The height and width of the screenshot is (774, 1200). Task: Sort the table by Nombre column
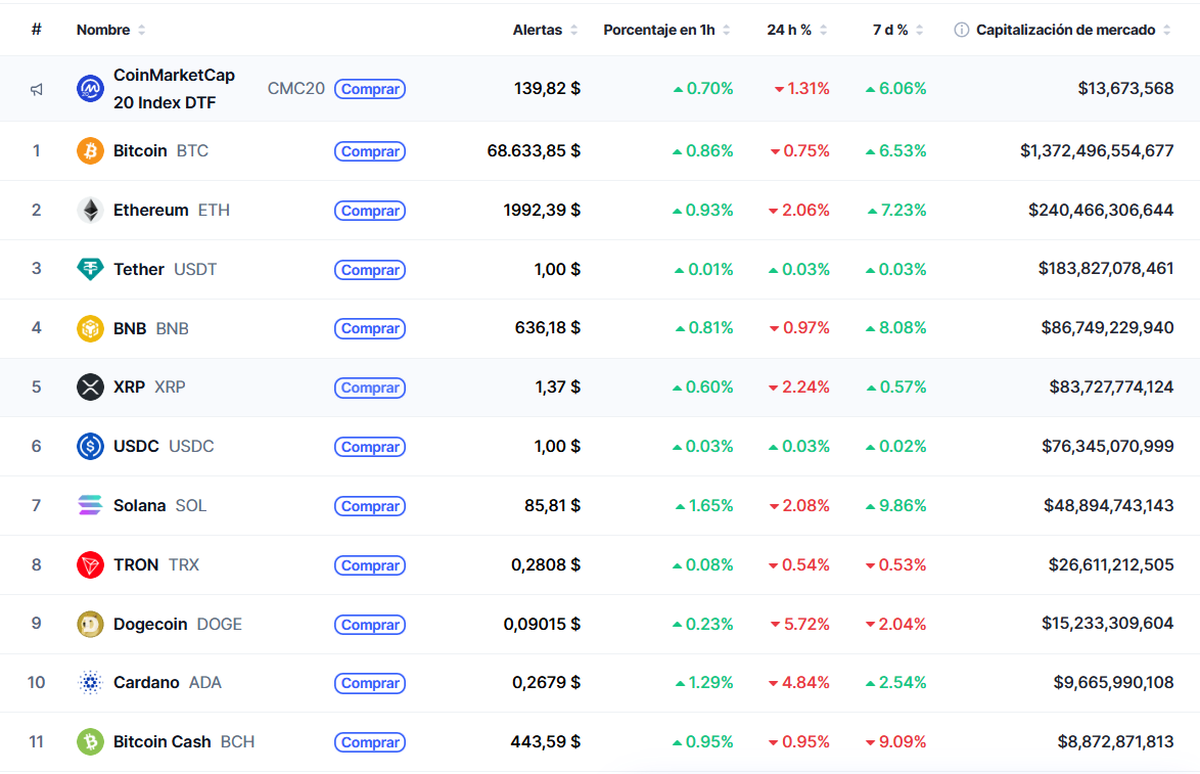(x=104, y=30)
